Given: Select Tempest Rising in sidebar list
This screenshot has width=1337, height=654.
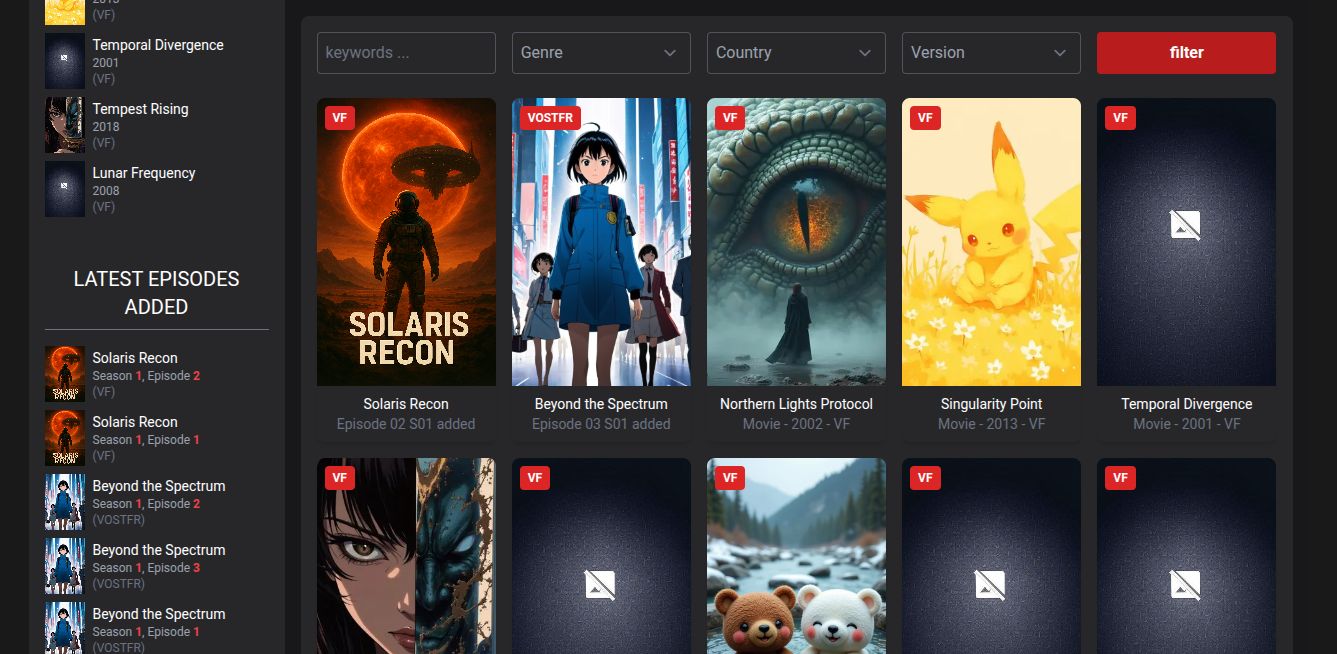Looking at the screenshot, I should coord(140,109).
